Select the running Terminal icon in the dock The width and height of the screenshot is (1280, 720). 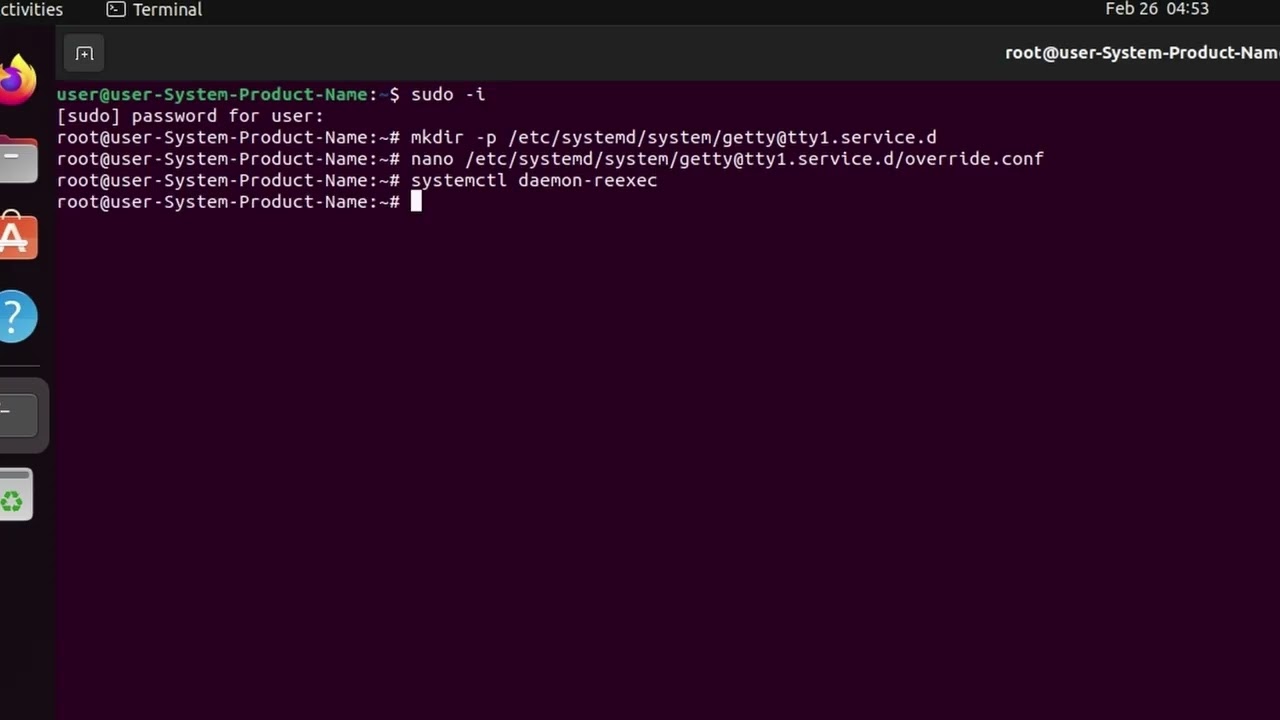(x=18, y=413)
